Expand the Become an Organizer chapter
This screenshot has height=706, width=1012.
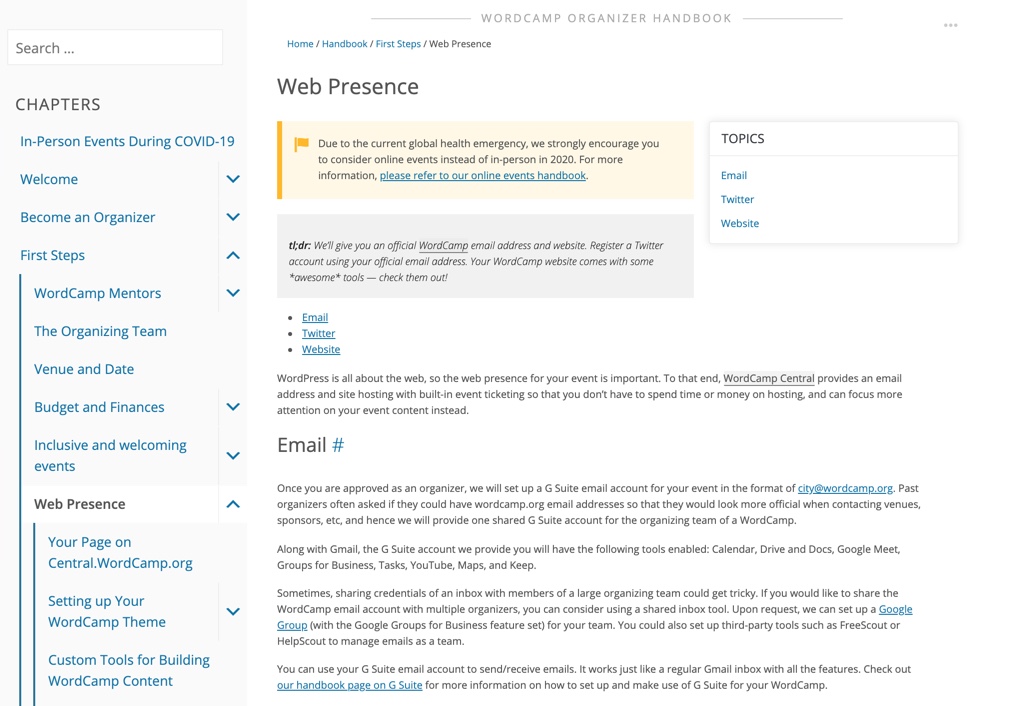coord(233,217)
